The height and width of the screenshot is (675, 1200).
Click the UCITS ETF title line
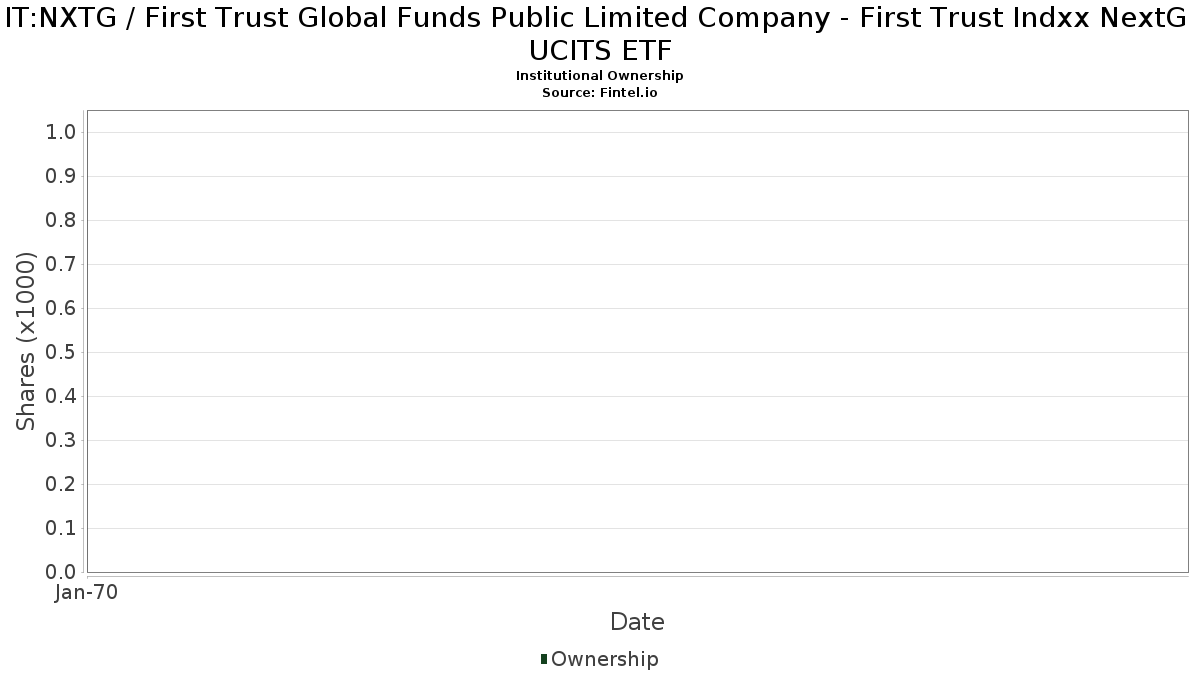tap(600, 51)
